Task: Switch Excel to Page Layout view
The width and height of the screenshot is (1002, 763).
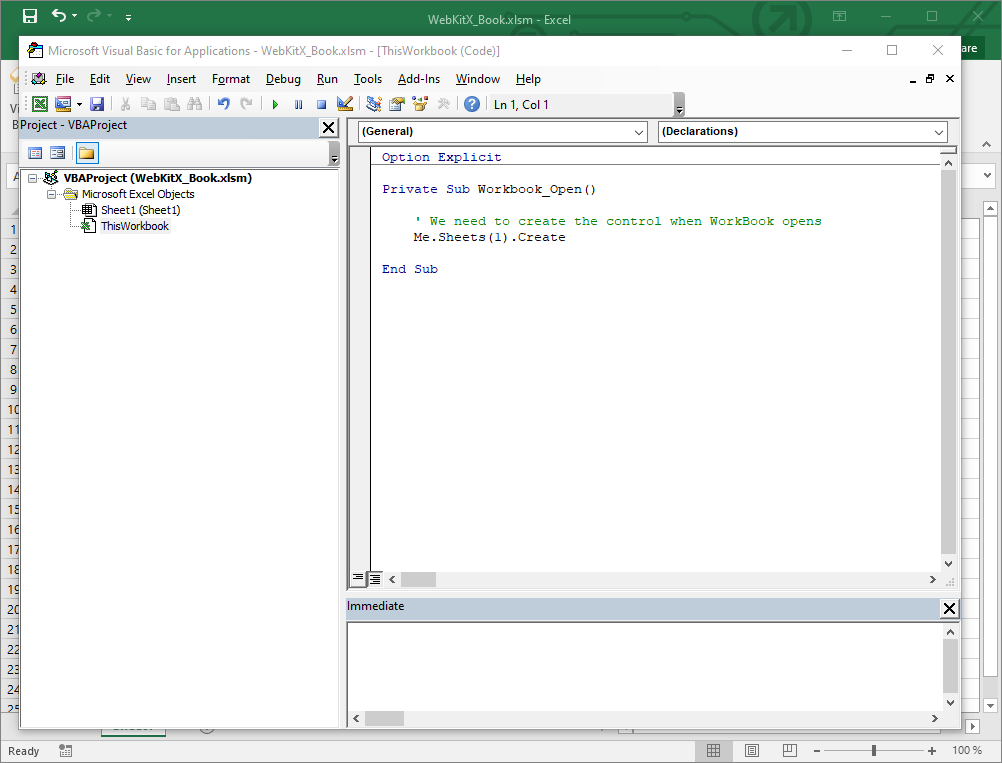Action: click(x=752, y=750)
